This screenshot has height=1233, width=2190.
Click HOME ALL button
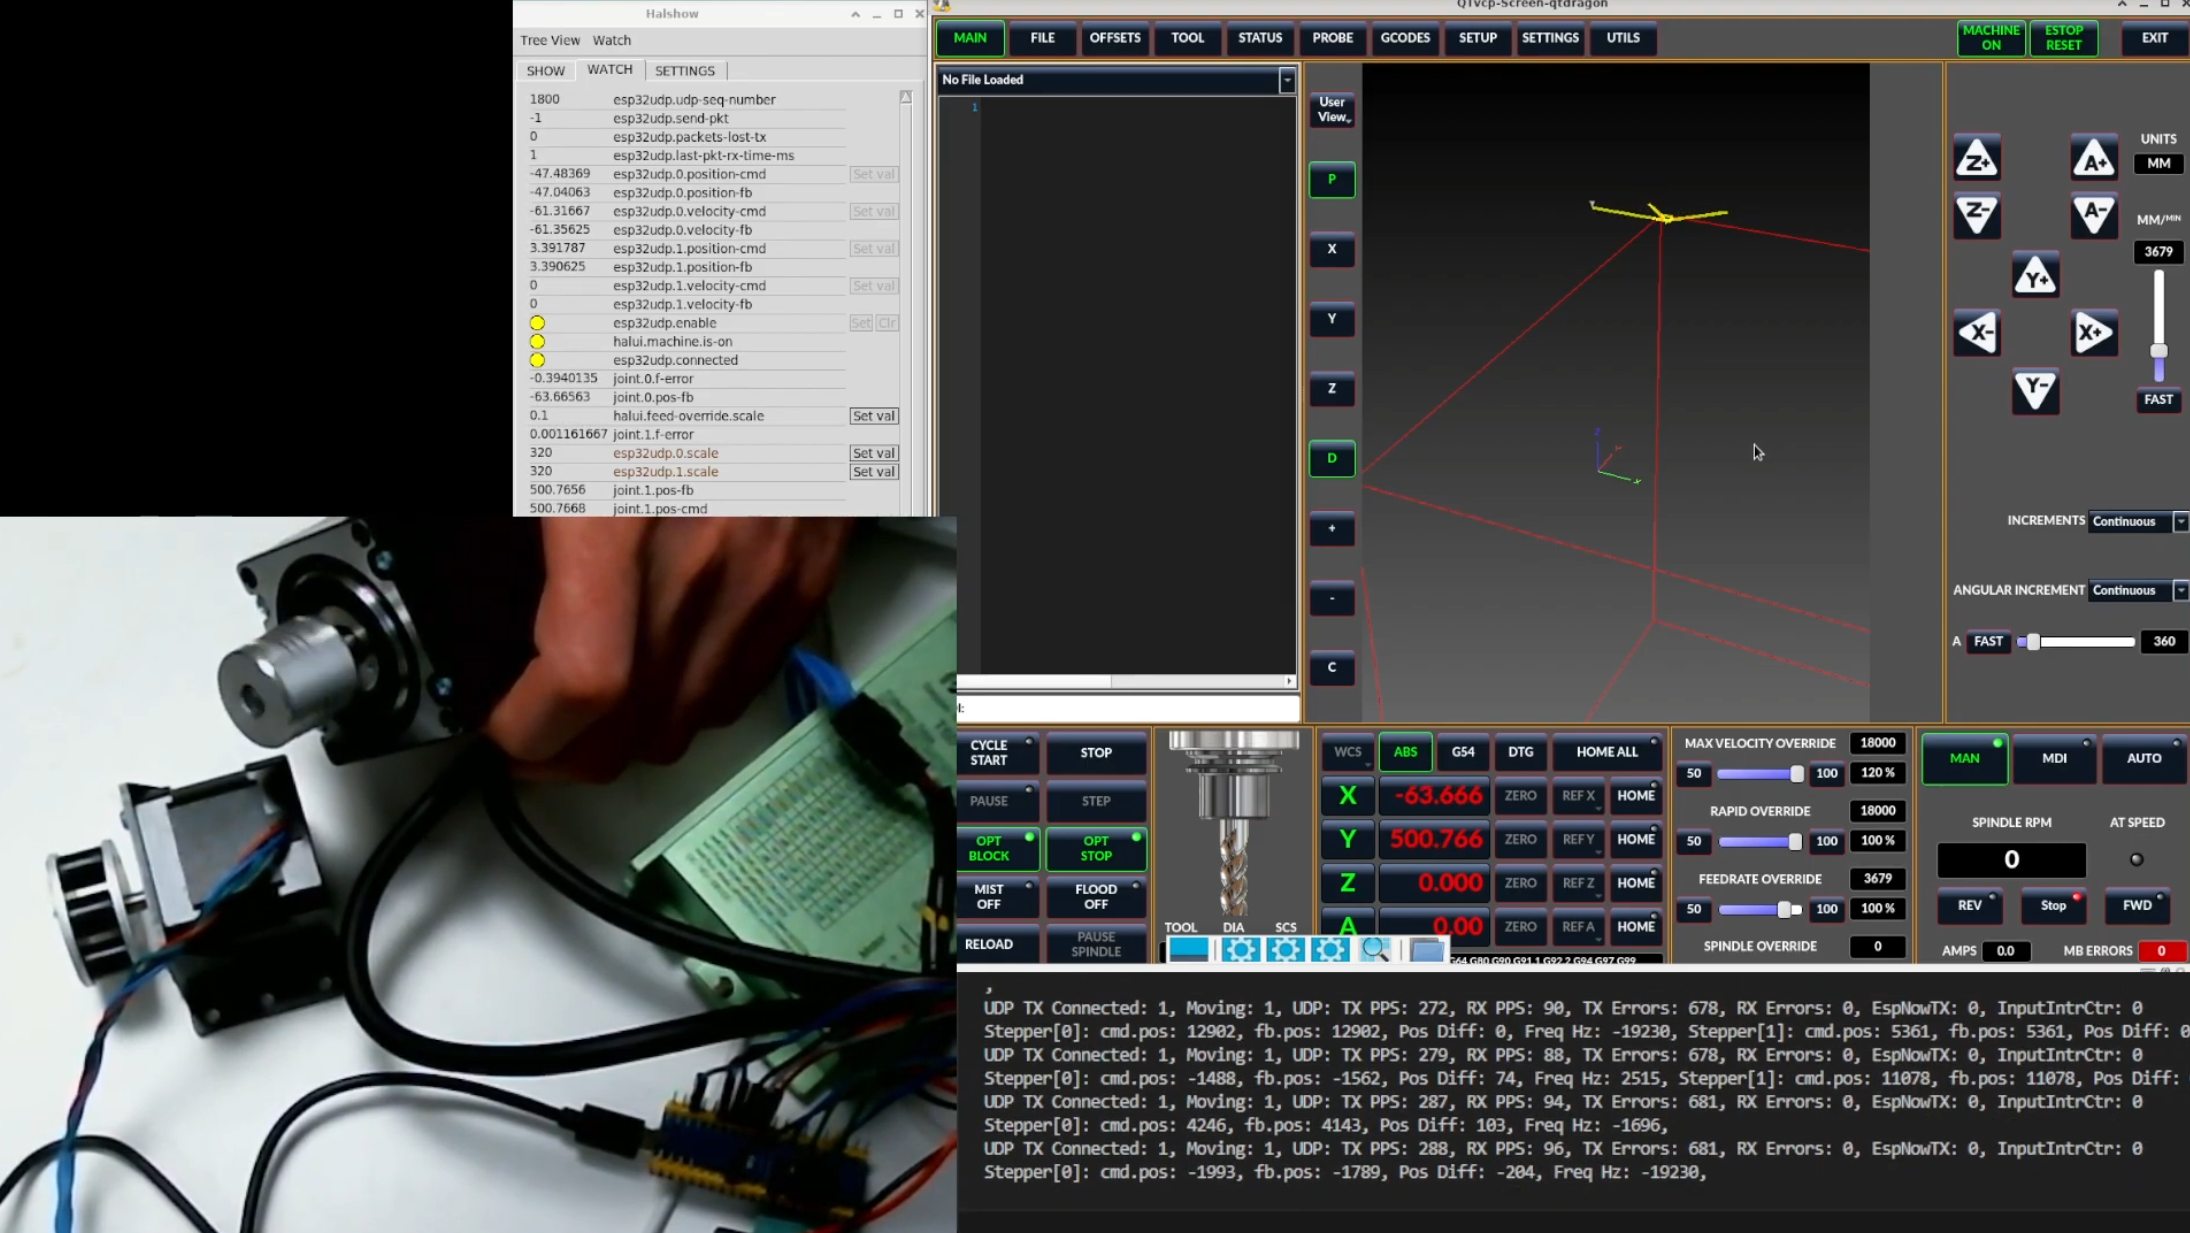(1606, 752)
